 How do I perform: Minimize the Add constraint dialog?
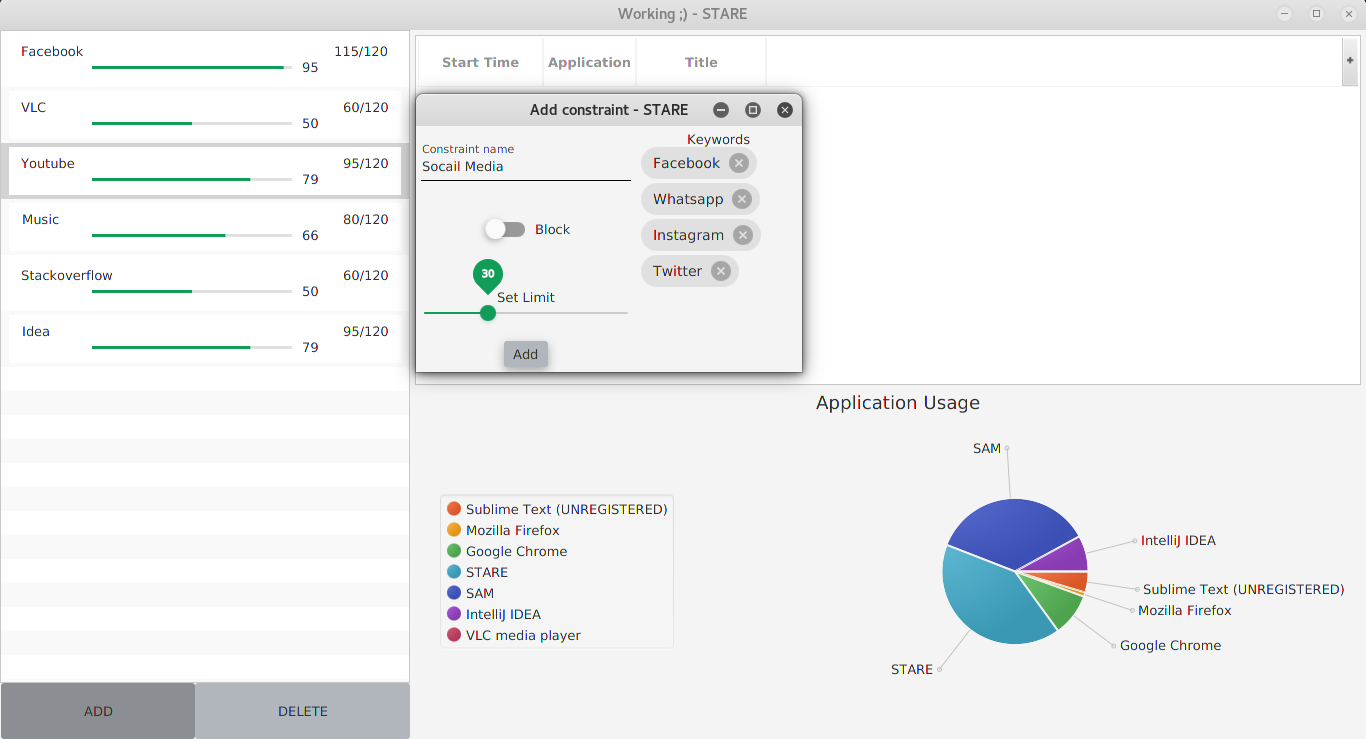pos(721,110)
